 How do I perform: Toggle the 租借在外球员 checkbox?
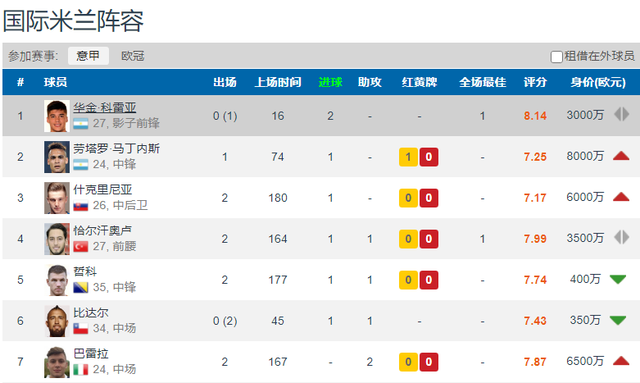tap(556, 56)
